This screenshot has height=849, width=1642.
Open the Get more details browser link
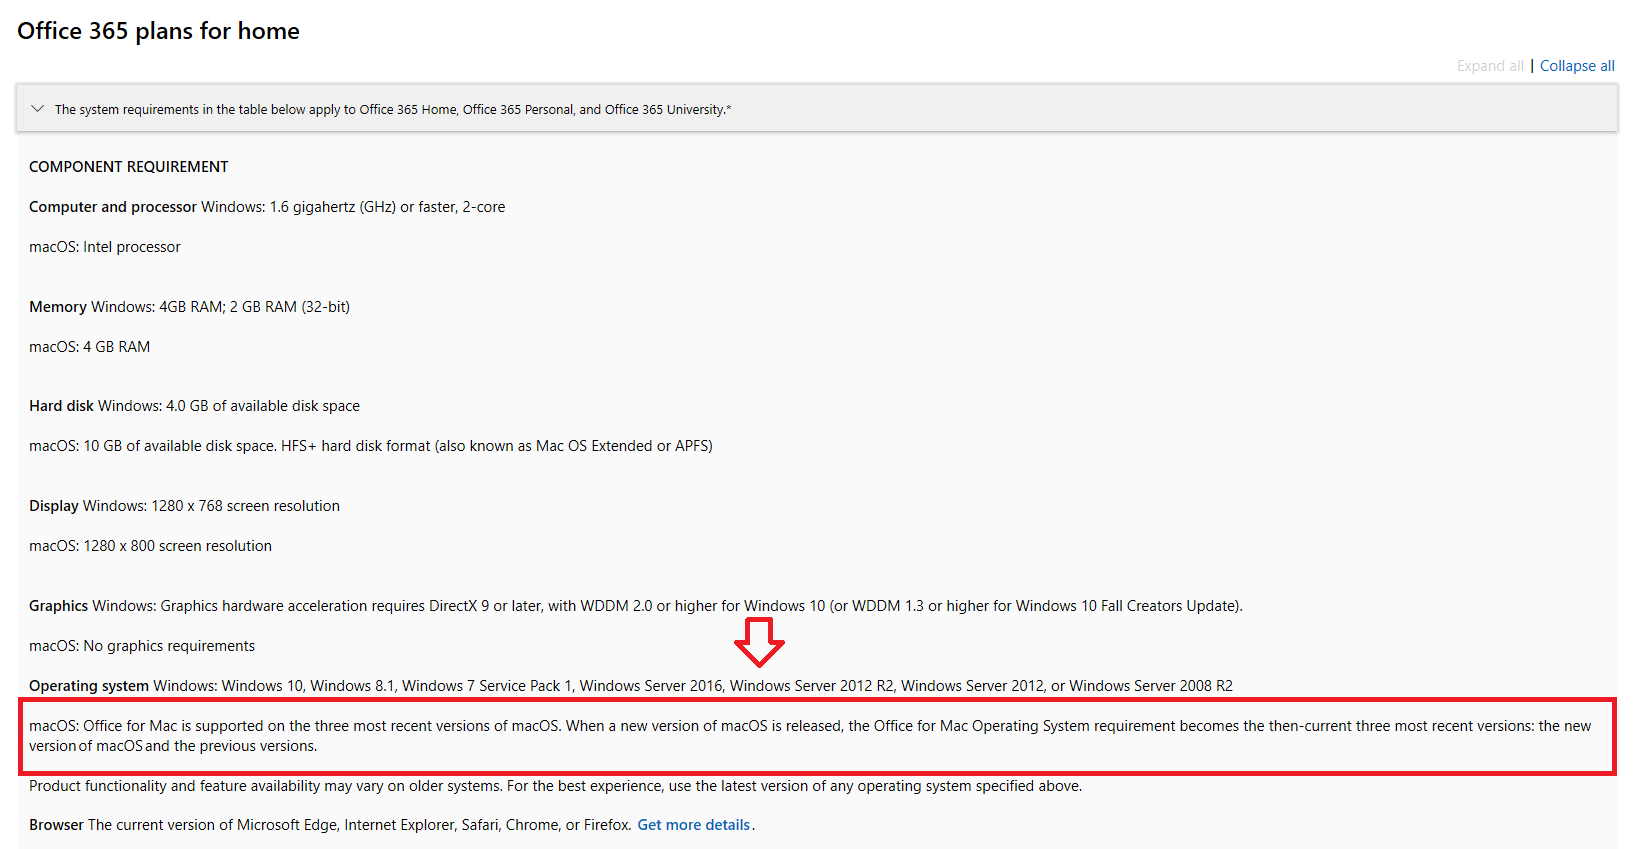tap(694, 825)
